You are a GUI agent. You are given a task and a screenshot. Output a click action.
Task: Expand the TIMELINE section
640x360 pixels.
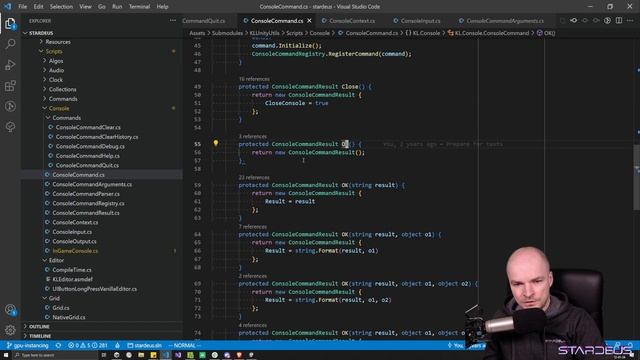click(102, 336)
